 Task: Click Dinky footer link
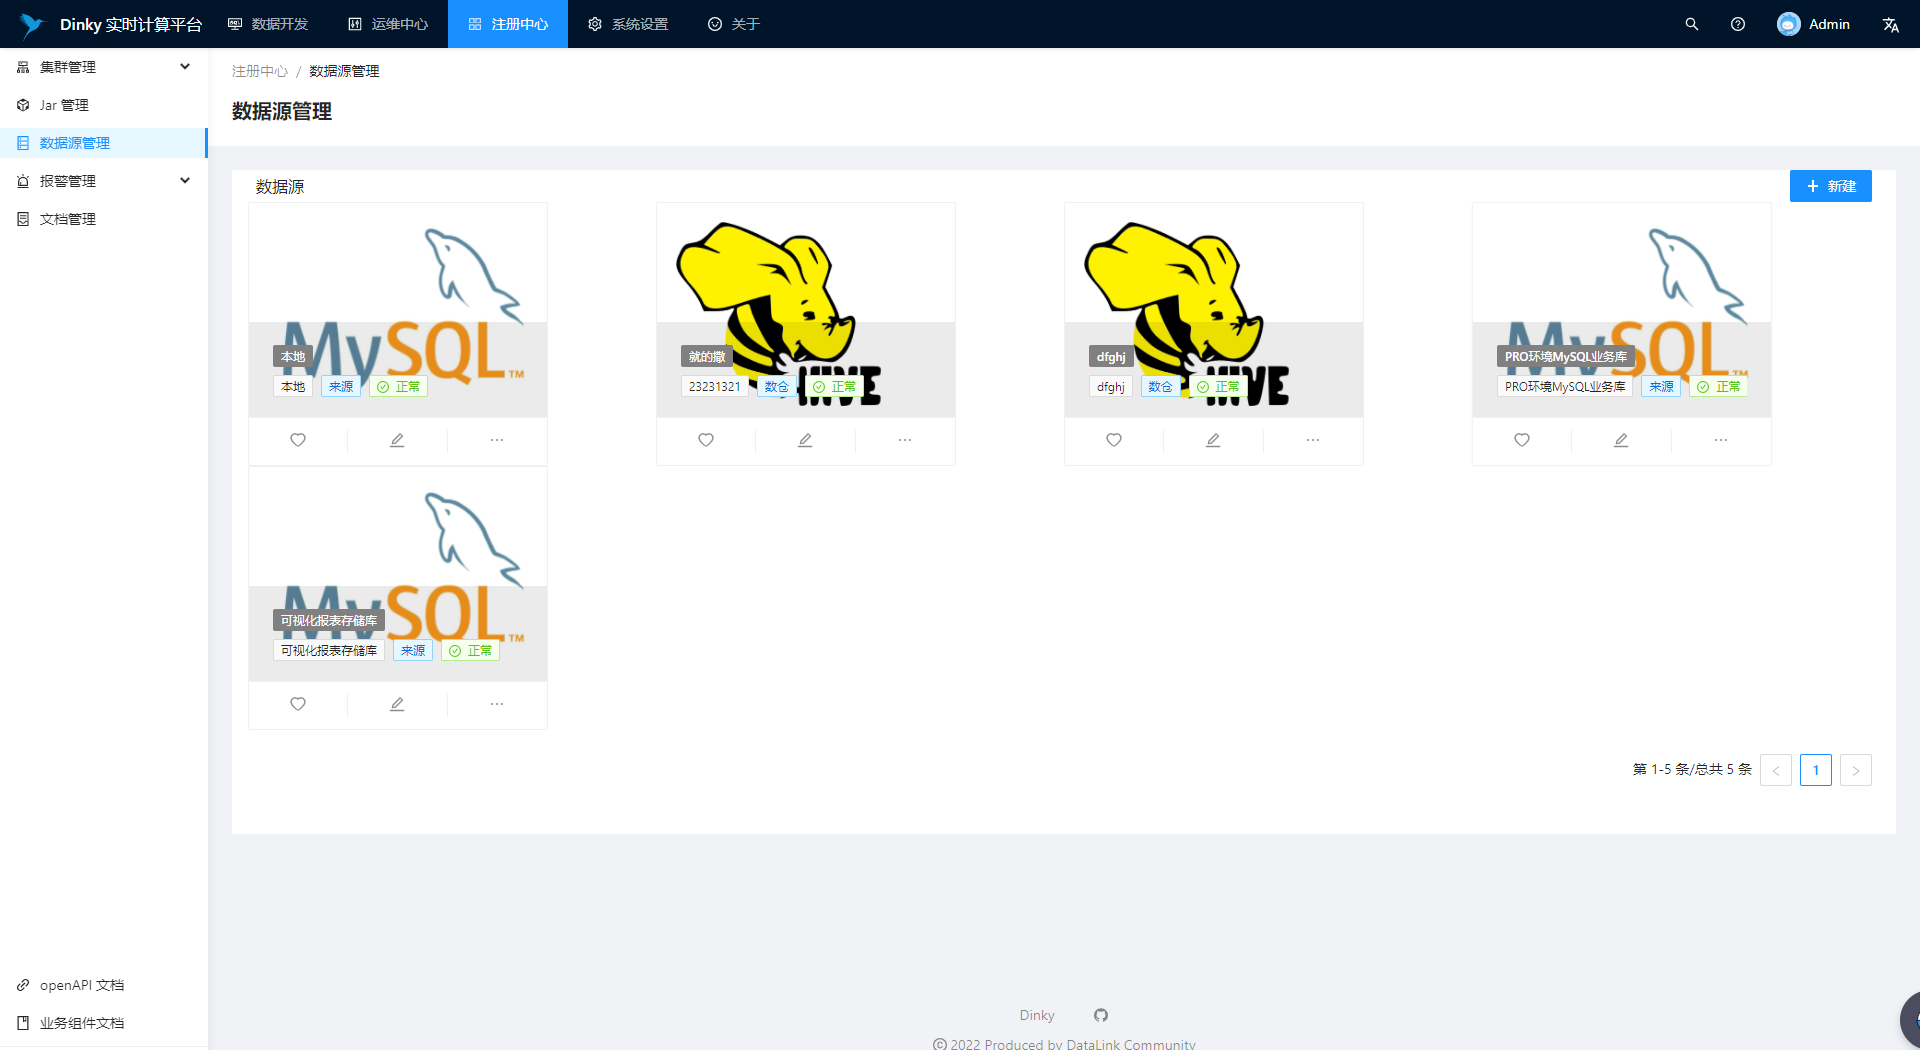tap(1037, 1015)
